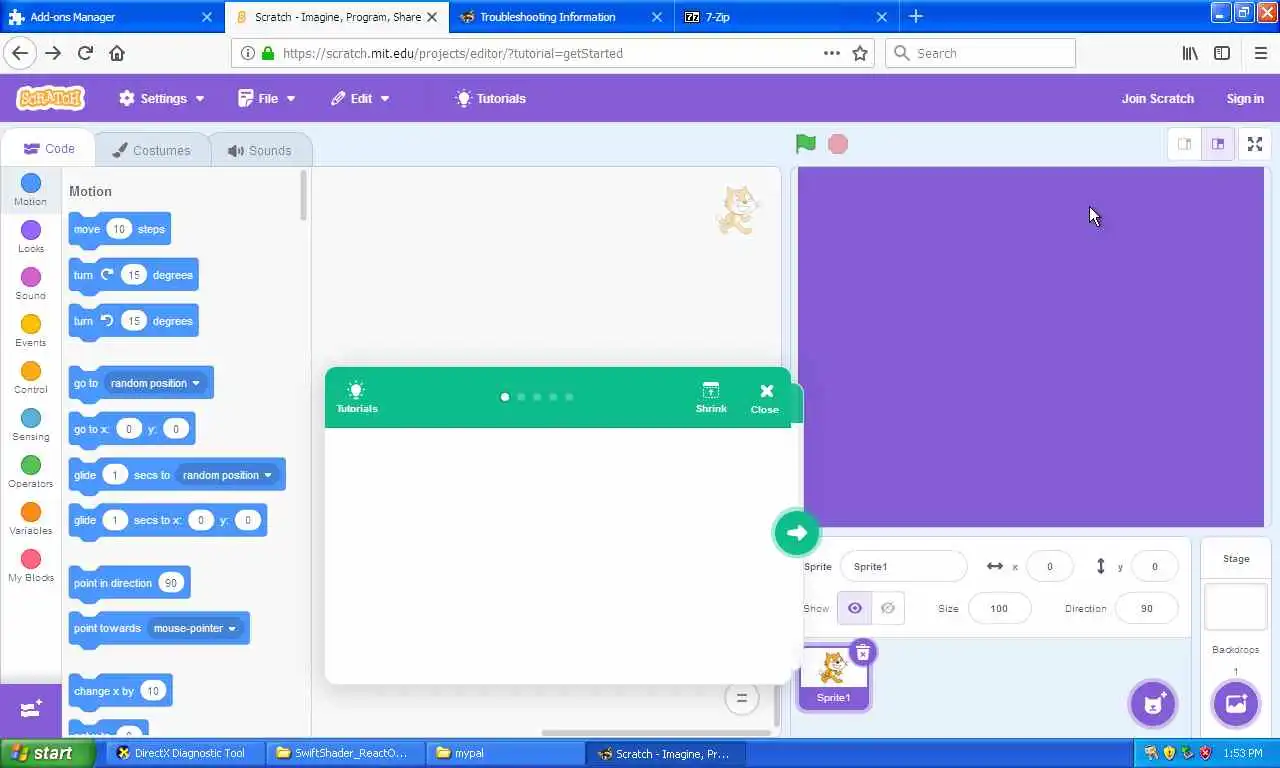
Task: Click the Scratch logo
Action: click(x=50, y=98)
